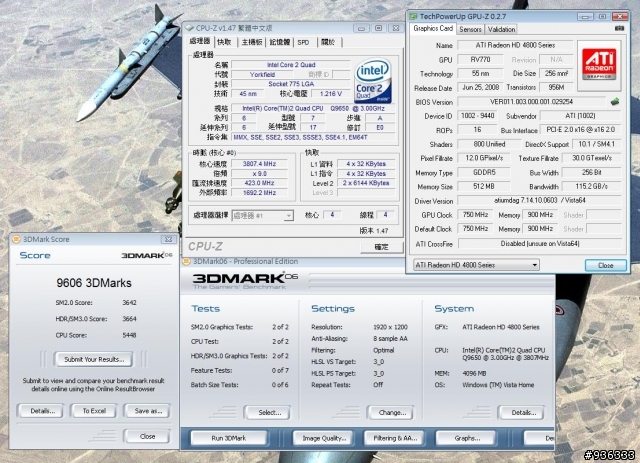Click Filtering & AA button
The width and height of the screenshot is (640, 463).
pos(395,438)
